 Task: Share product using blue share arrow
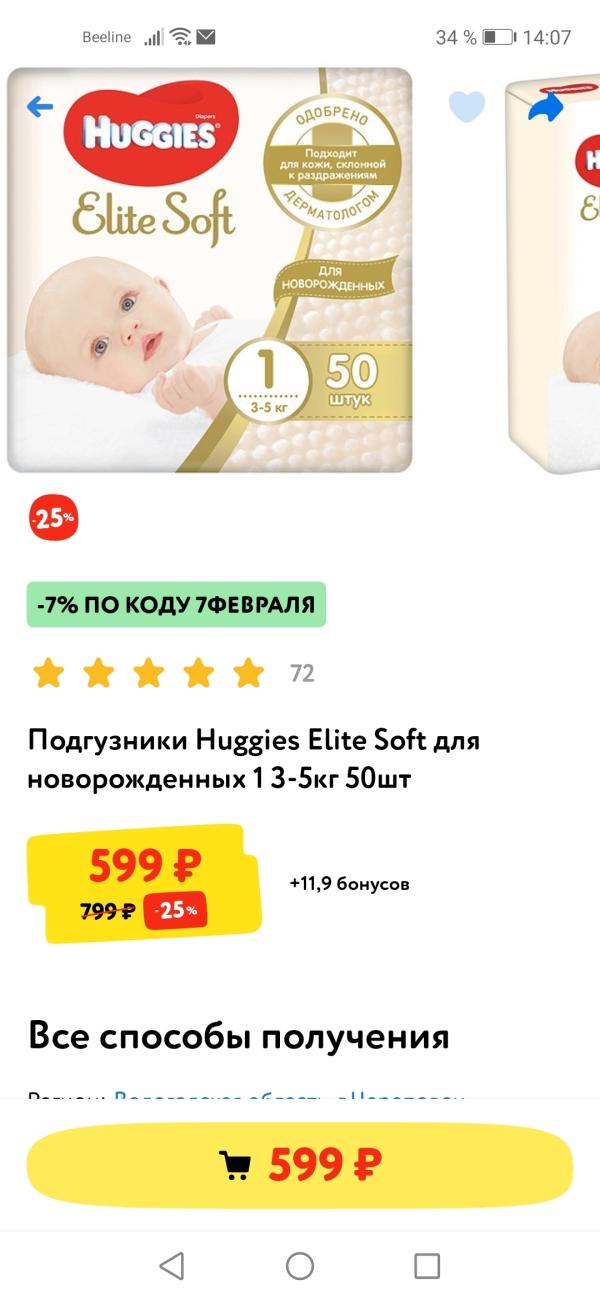(545, 107)
